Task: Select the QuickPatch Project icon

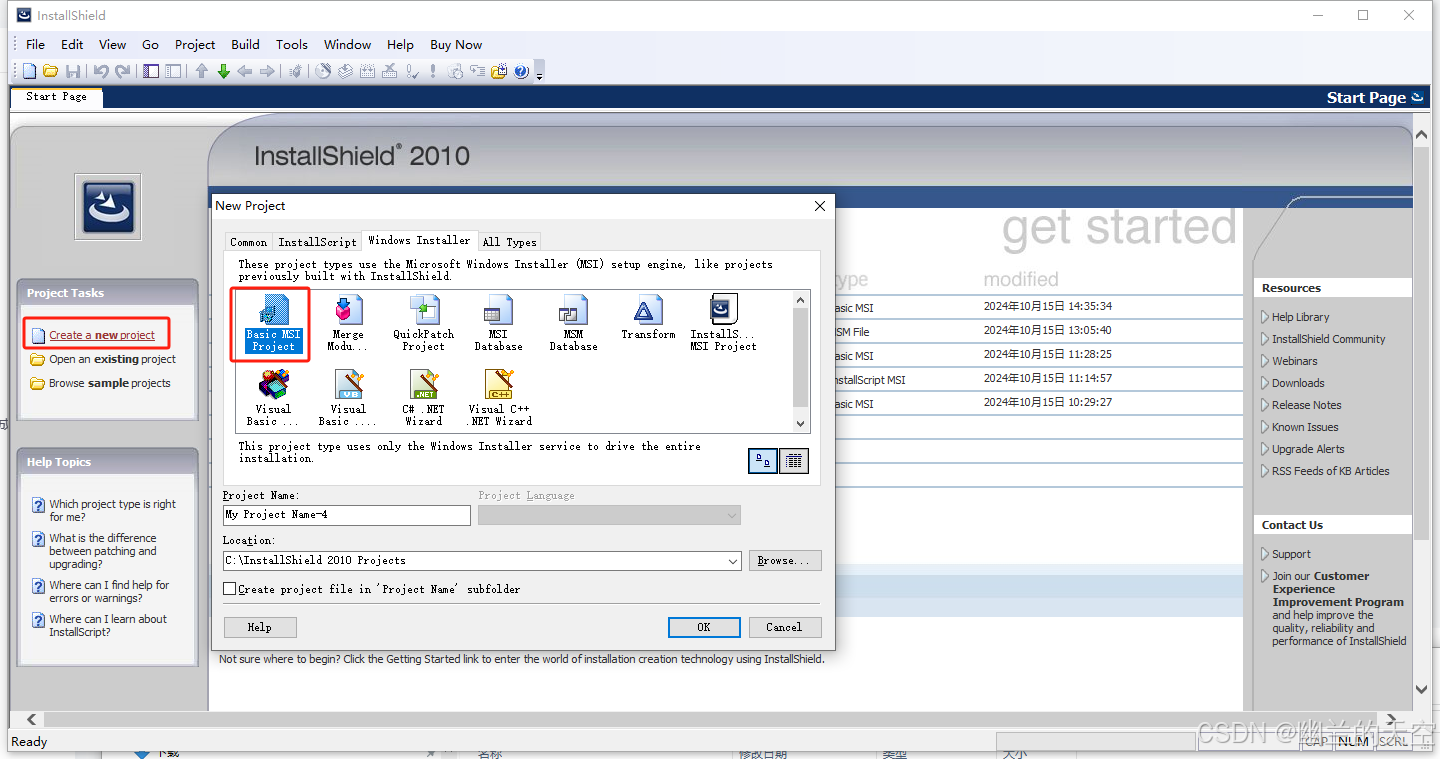Action: (x=423, y=323)
